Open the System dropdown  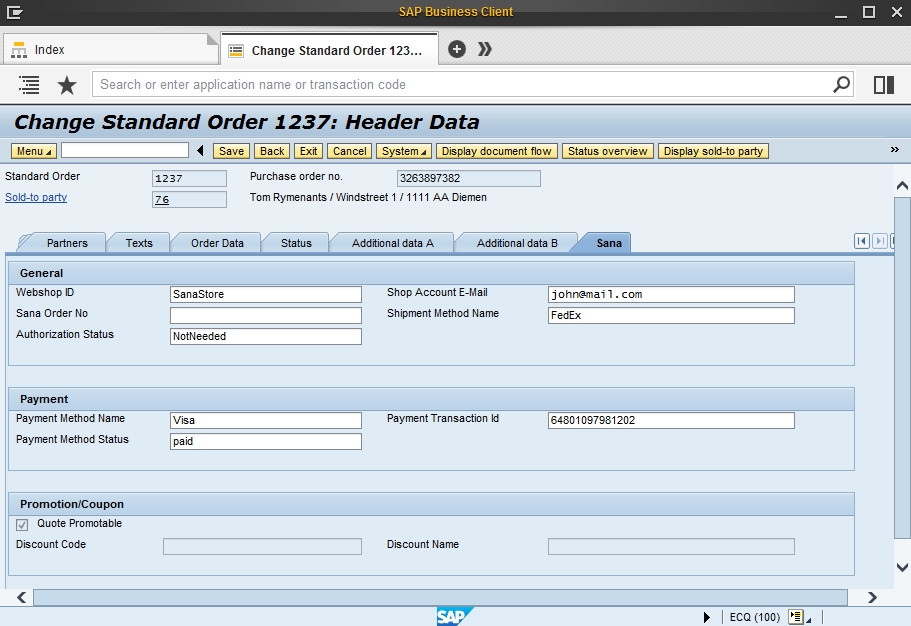(404, 151)
